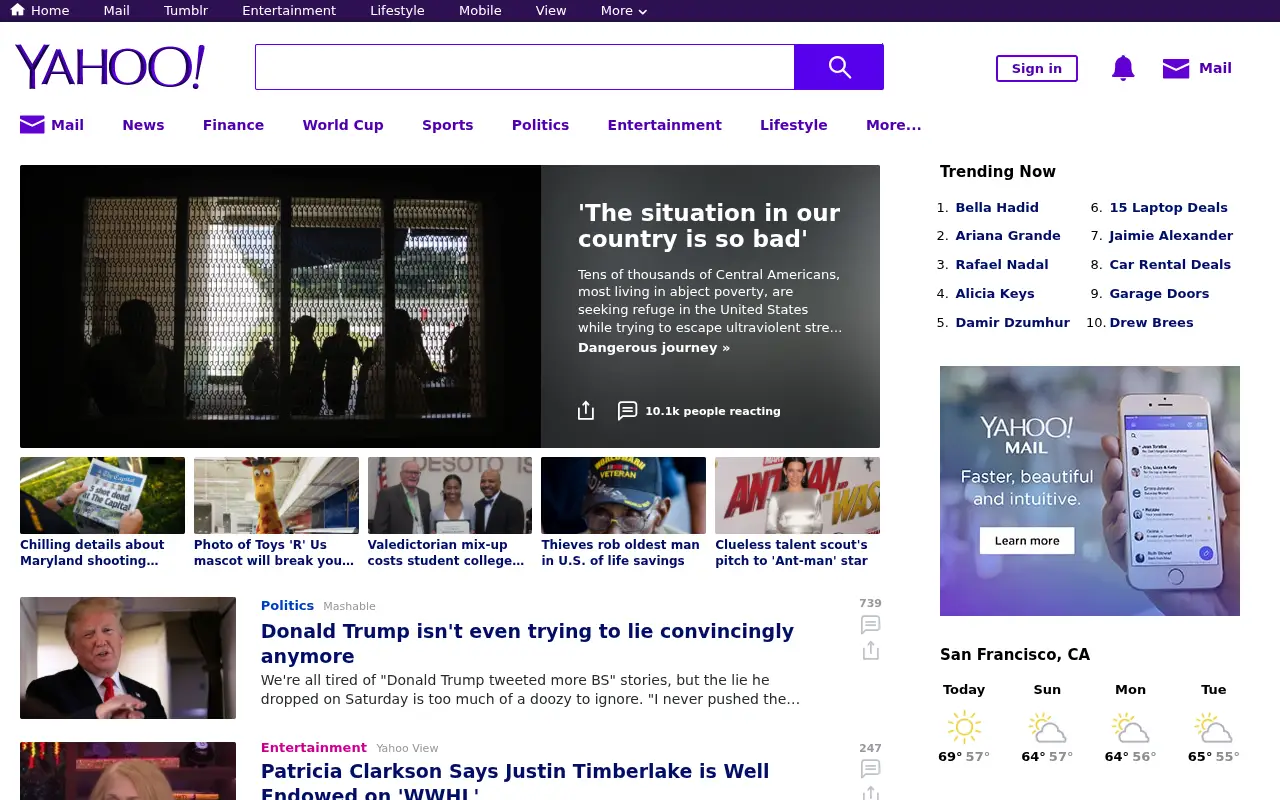Click the San Francisco, CA weather location
The width and height of the screenshot is (1280, 800).
[1015, 655]
